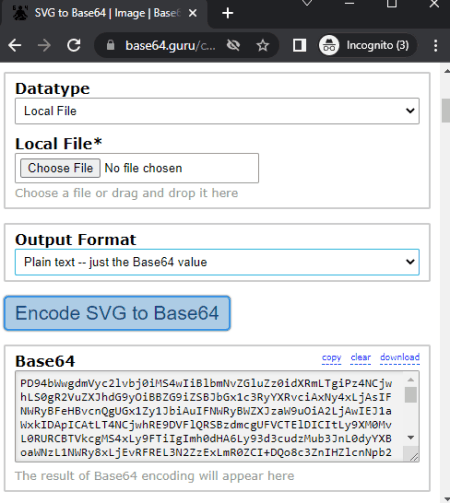Screen dimensions: 450x503
Task: Open the Incognito (3) profile chip
Action: tap(367, 45)
